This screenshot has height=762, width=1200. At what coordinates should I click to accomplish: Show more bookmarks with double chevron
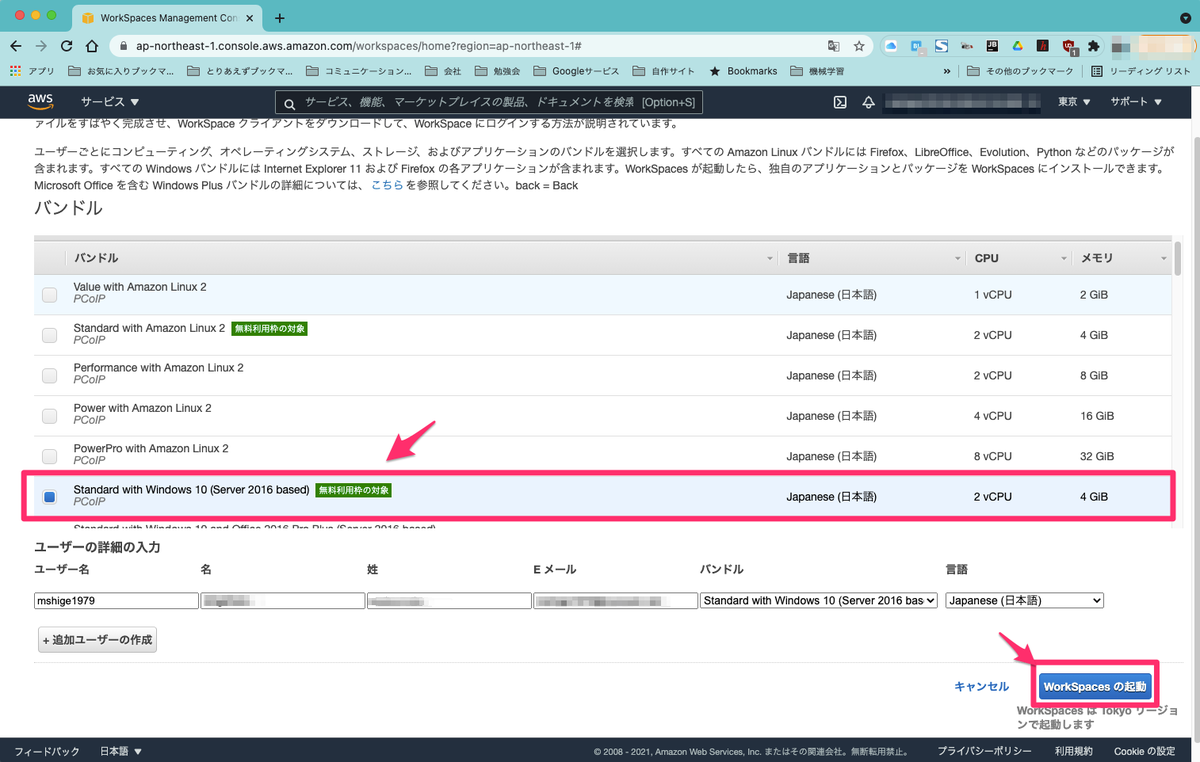point(947,72)
